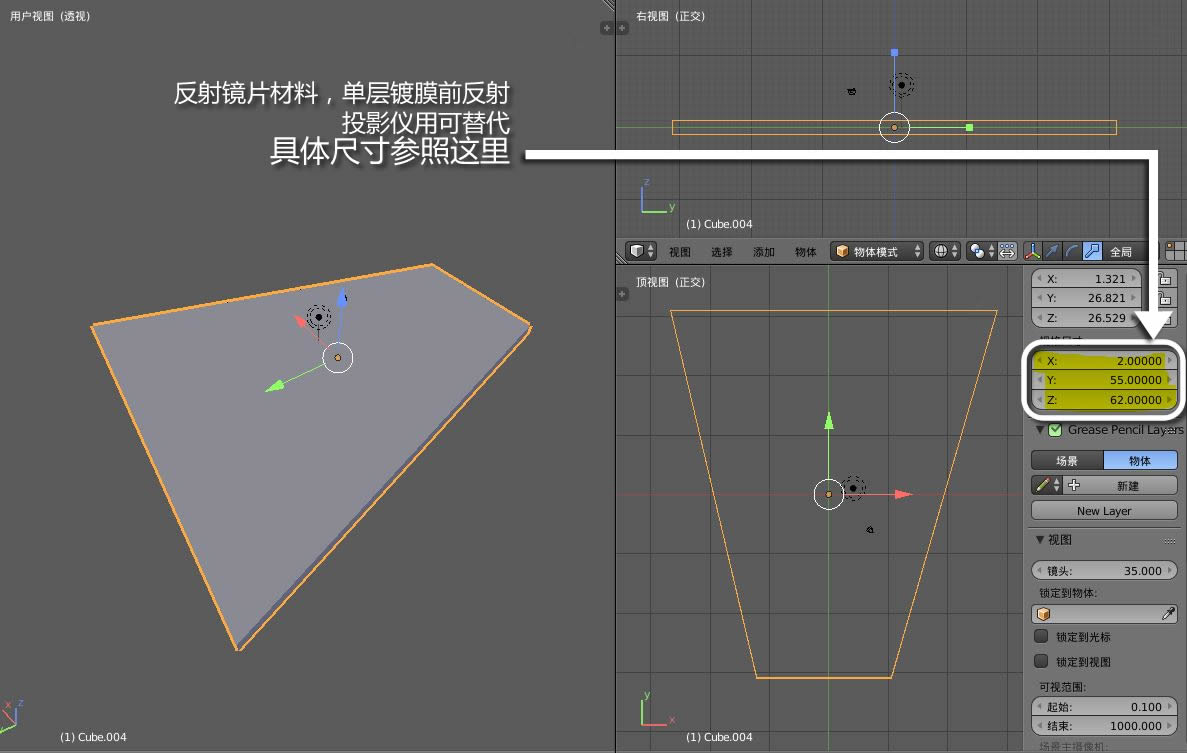Image resolution: width=1187 pixels, height=753 pixels.
Task: Toggle the 3D manipulator axes icon
Action: click(x=1033, y=251)
